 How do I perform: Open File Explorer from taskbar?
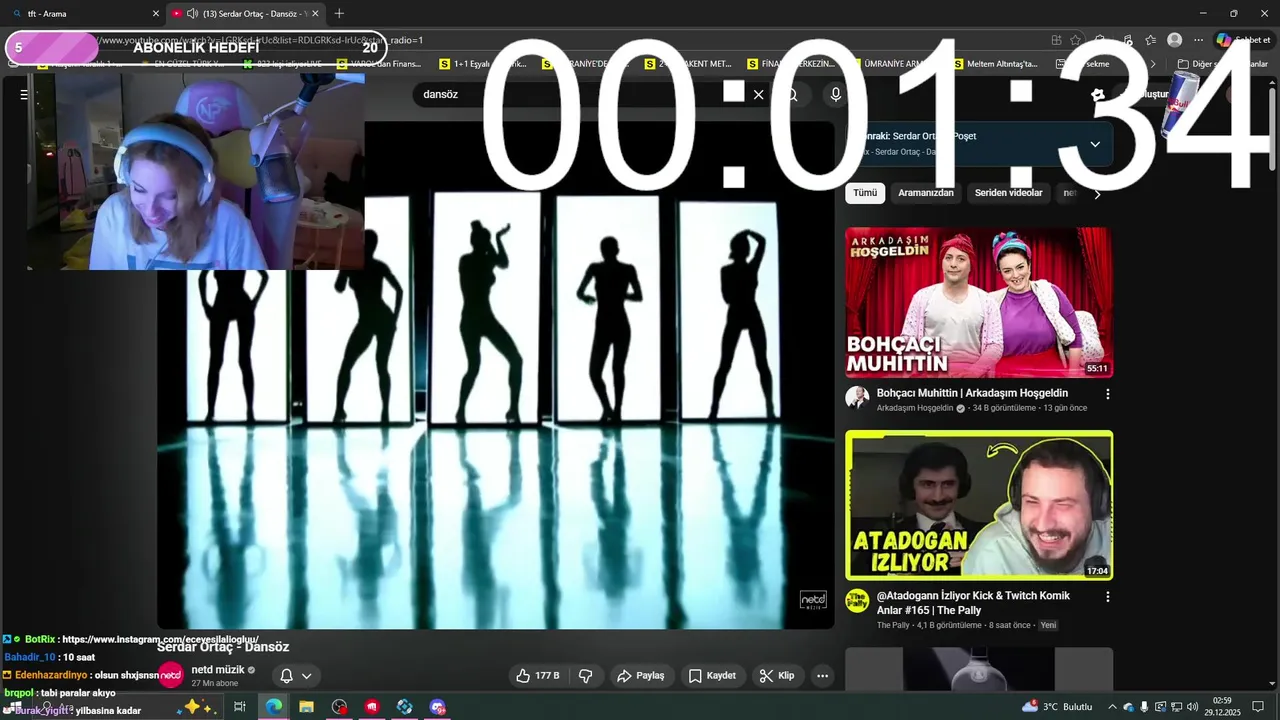(307, 707)
